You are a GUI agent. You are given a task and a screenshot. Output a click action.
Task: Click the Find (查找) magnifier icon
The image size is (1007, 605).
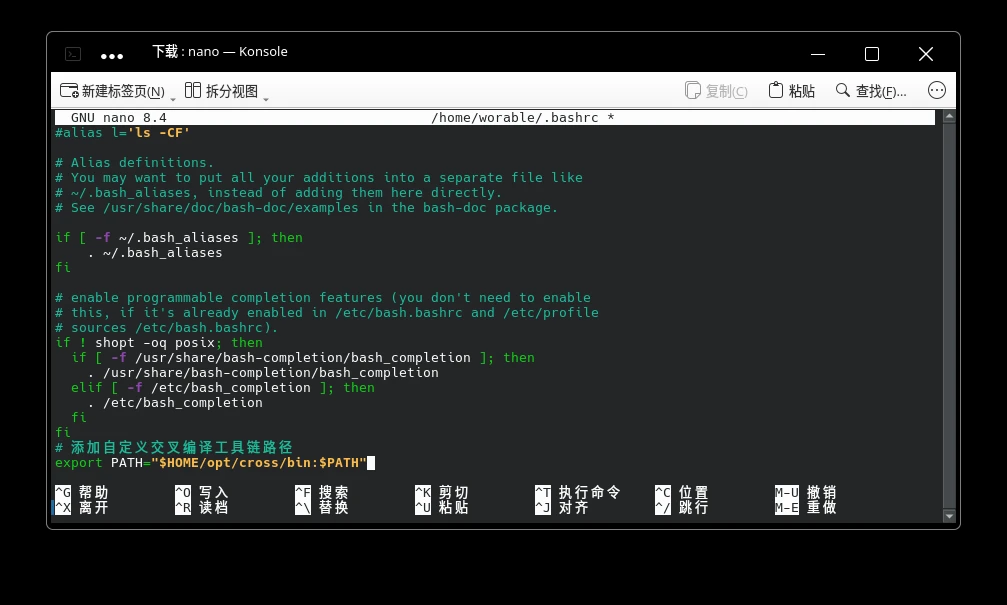tap(843, 91)
